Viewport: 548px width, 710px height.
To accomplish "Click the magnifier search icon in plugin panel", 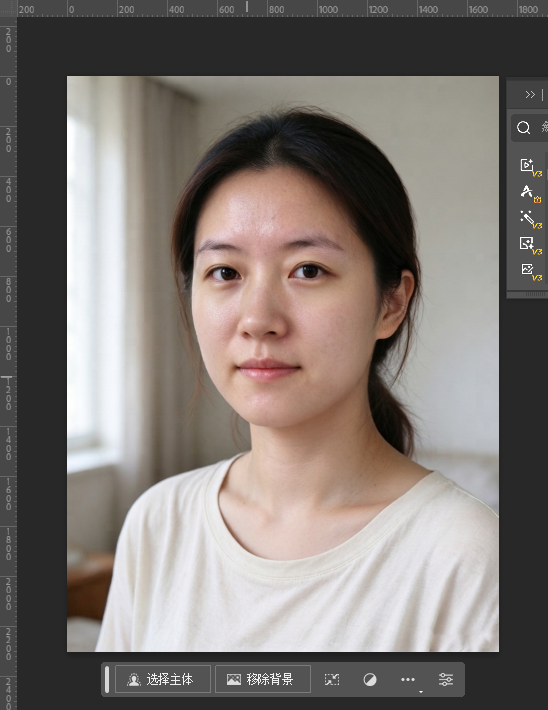I will pos(524,128).
